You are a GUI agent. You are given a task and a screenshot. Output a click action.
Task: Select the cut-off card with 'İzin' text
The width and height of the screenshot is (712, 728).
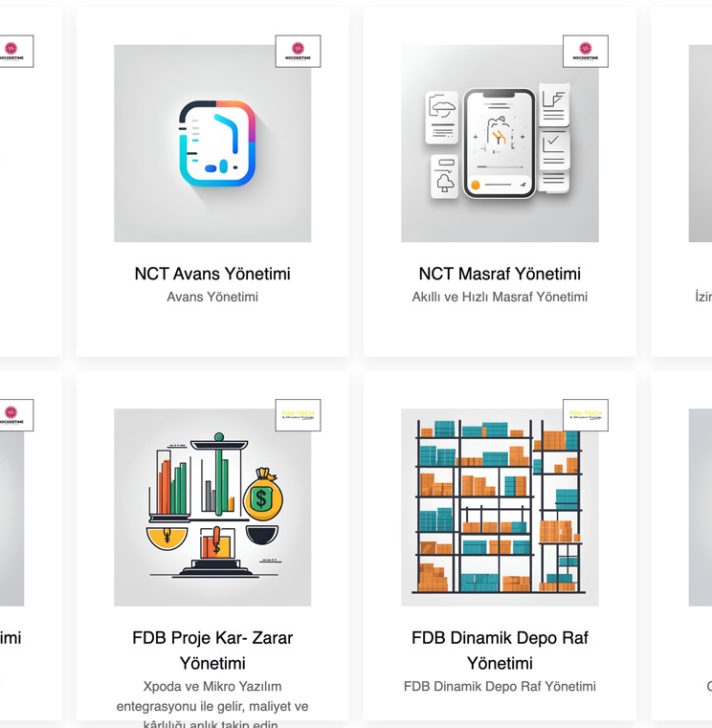coord(681,182)
